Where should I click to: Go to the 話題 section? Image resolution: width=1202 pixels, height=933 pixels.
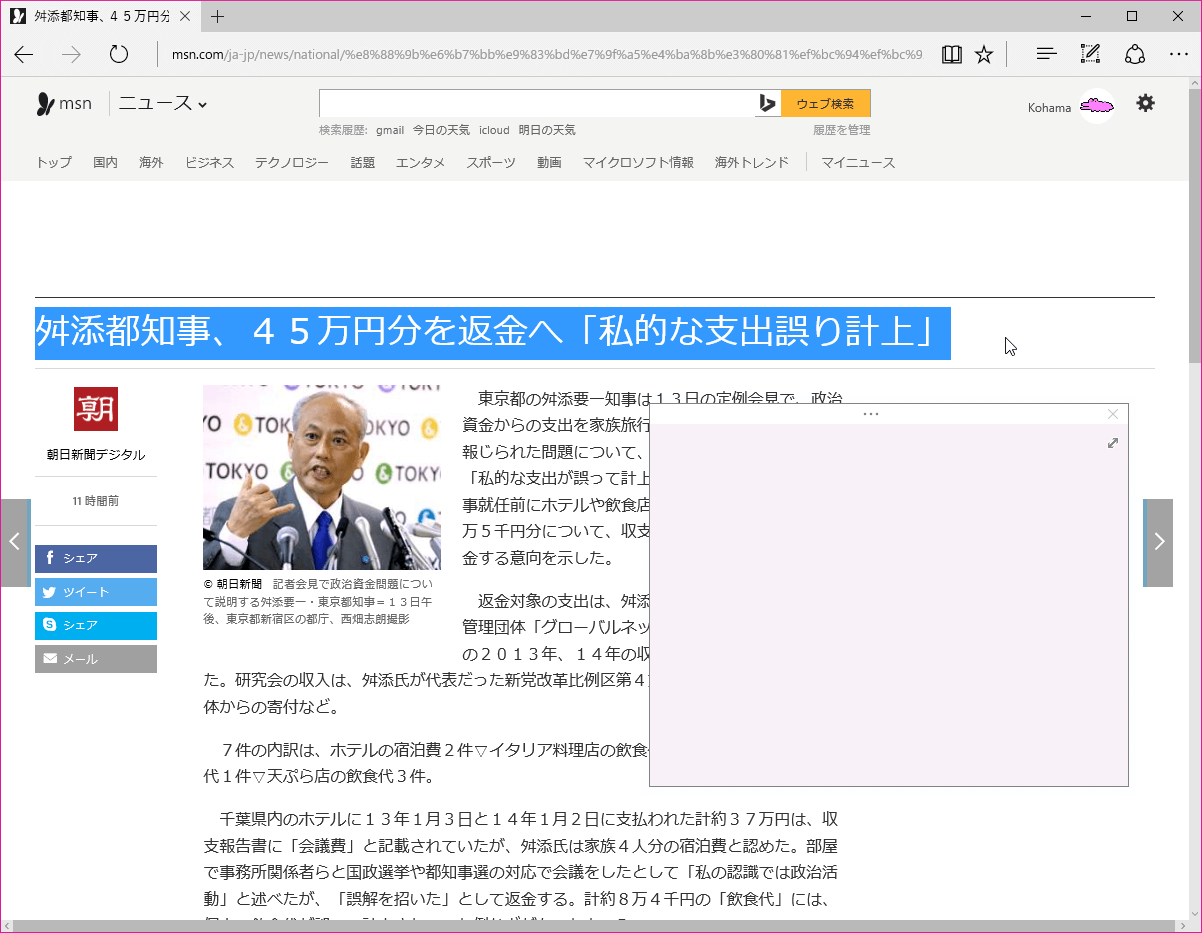click(362, 162)
